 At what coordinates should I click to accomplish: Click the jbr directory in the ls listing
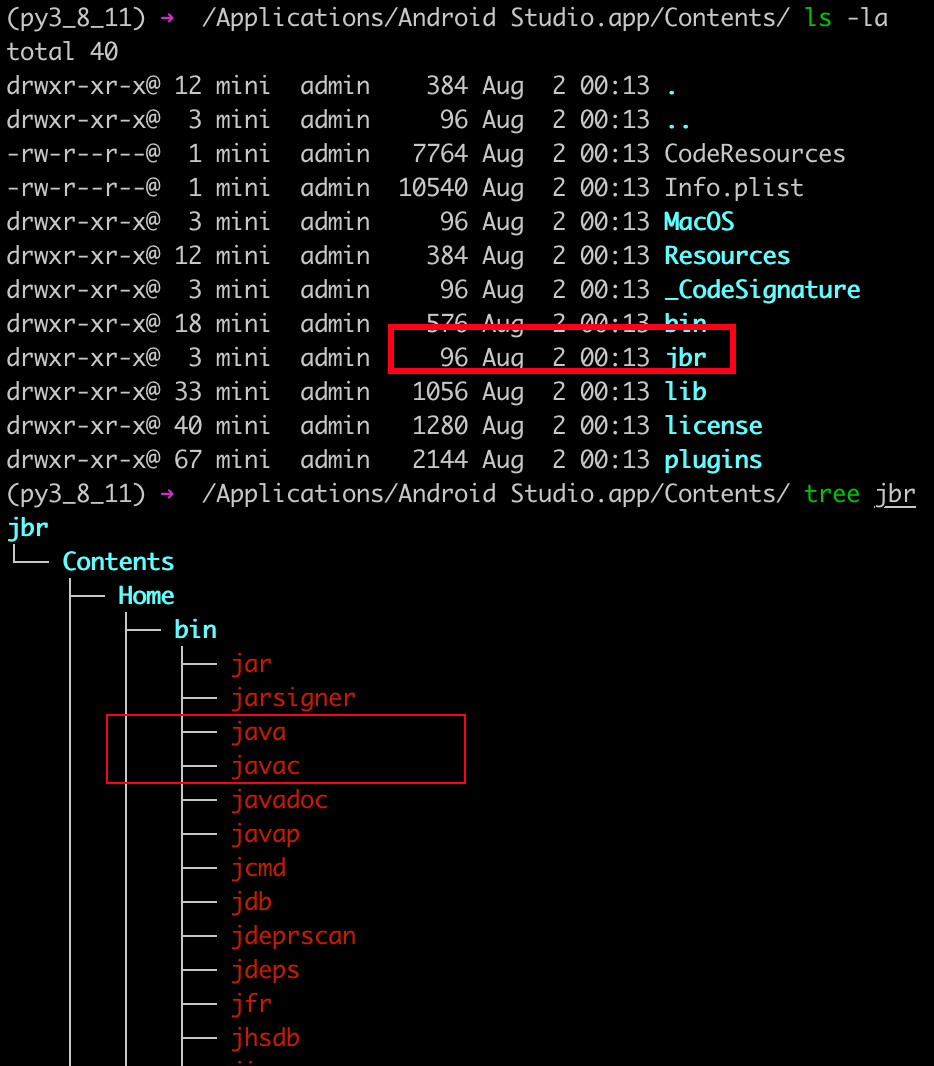685,358
